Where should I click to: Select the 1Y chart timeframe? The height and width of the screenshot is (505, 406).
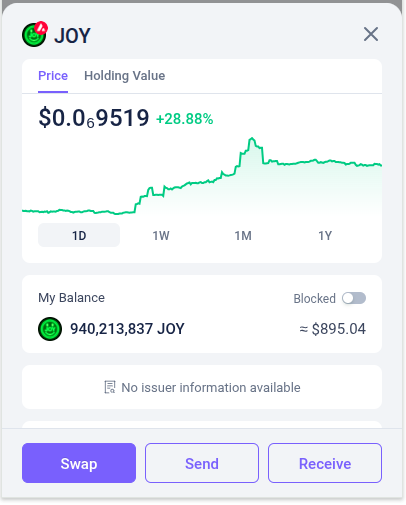(x=325, y=236)
